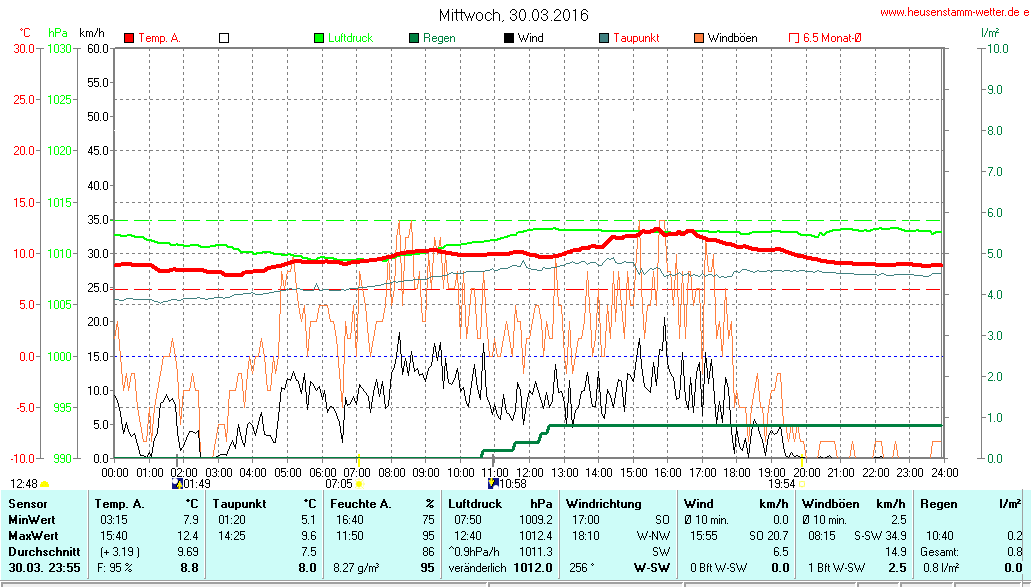Click the orange Windböen legend square

coord(699,38)
